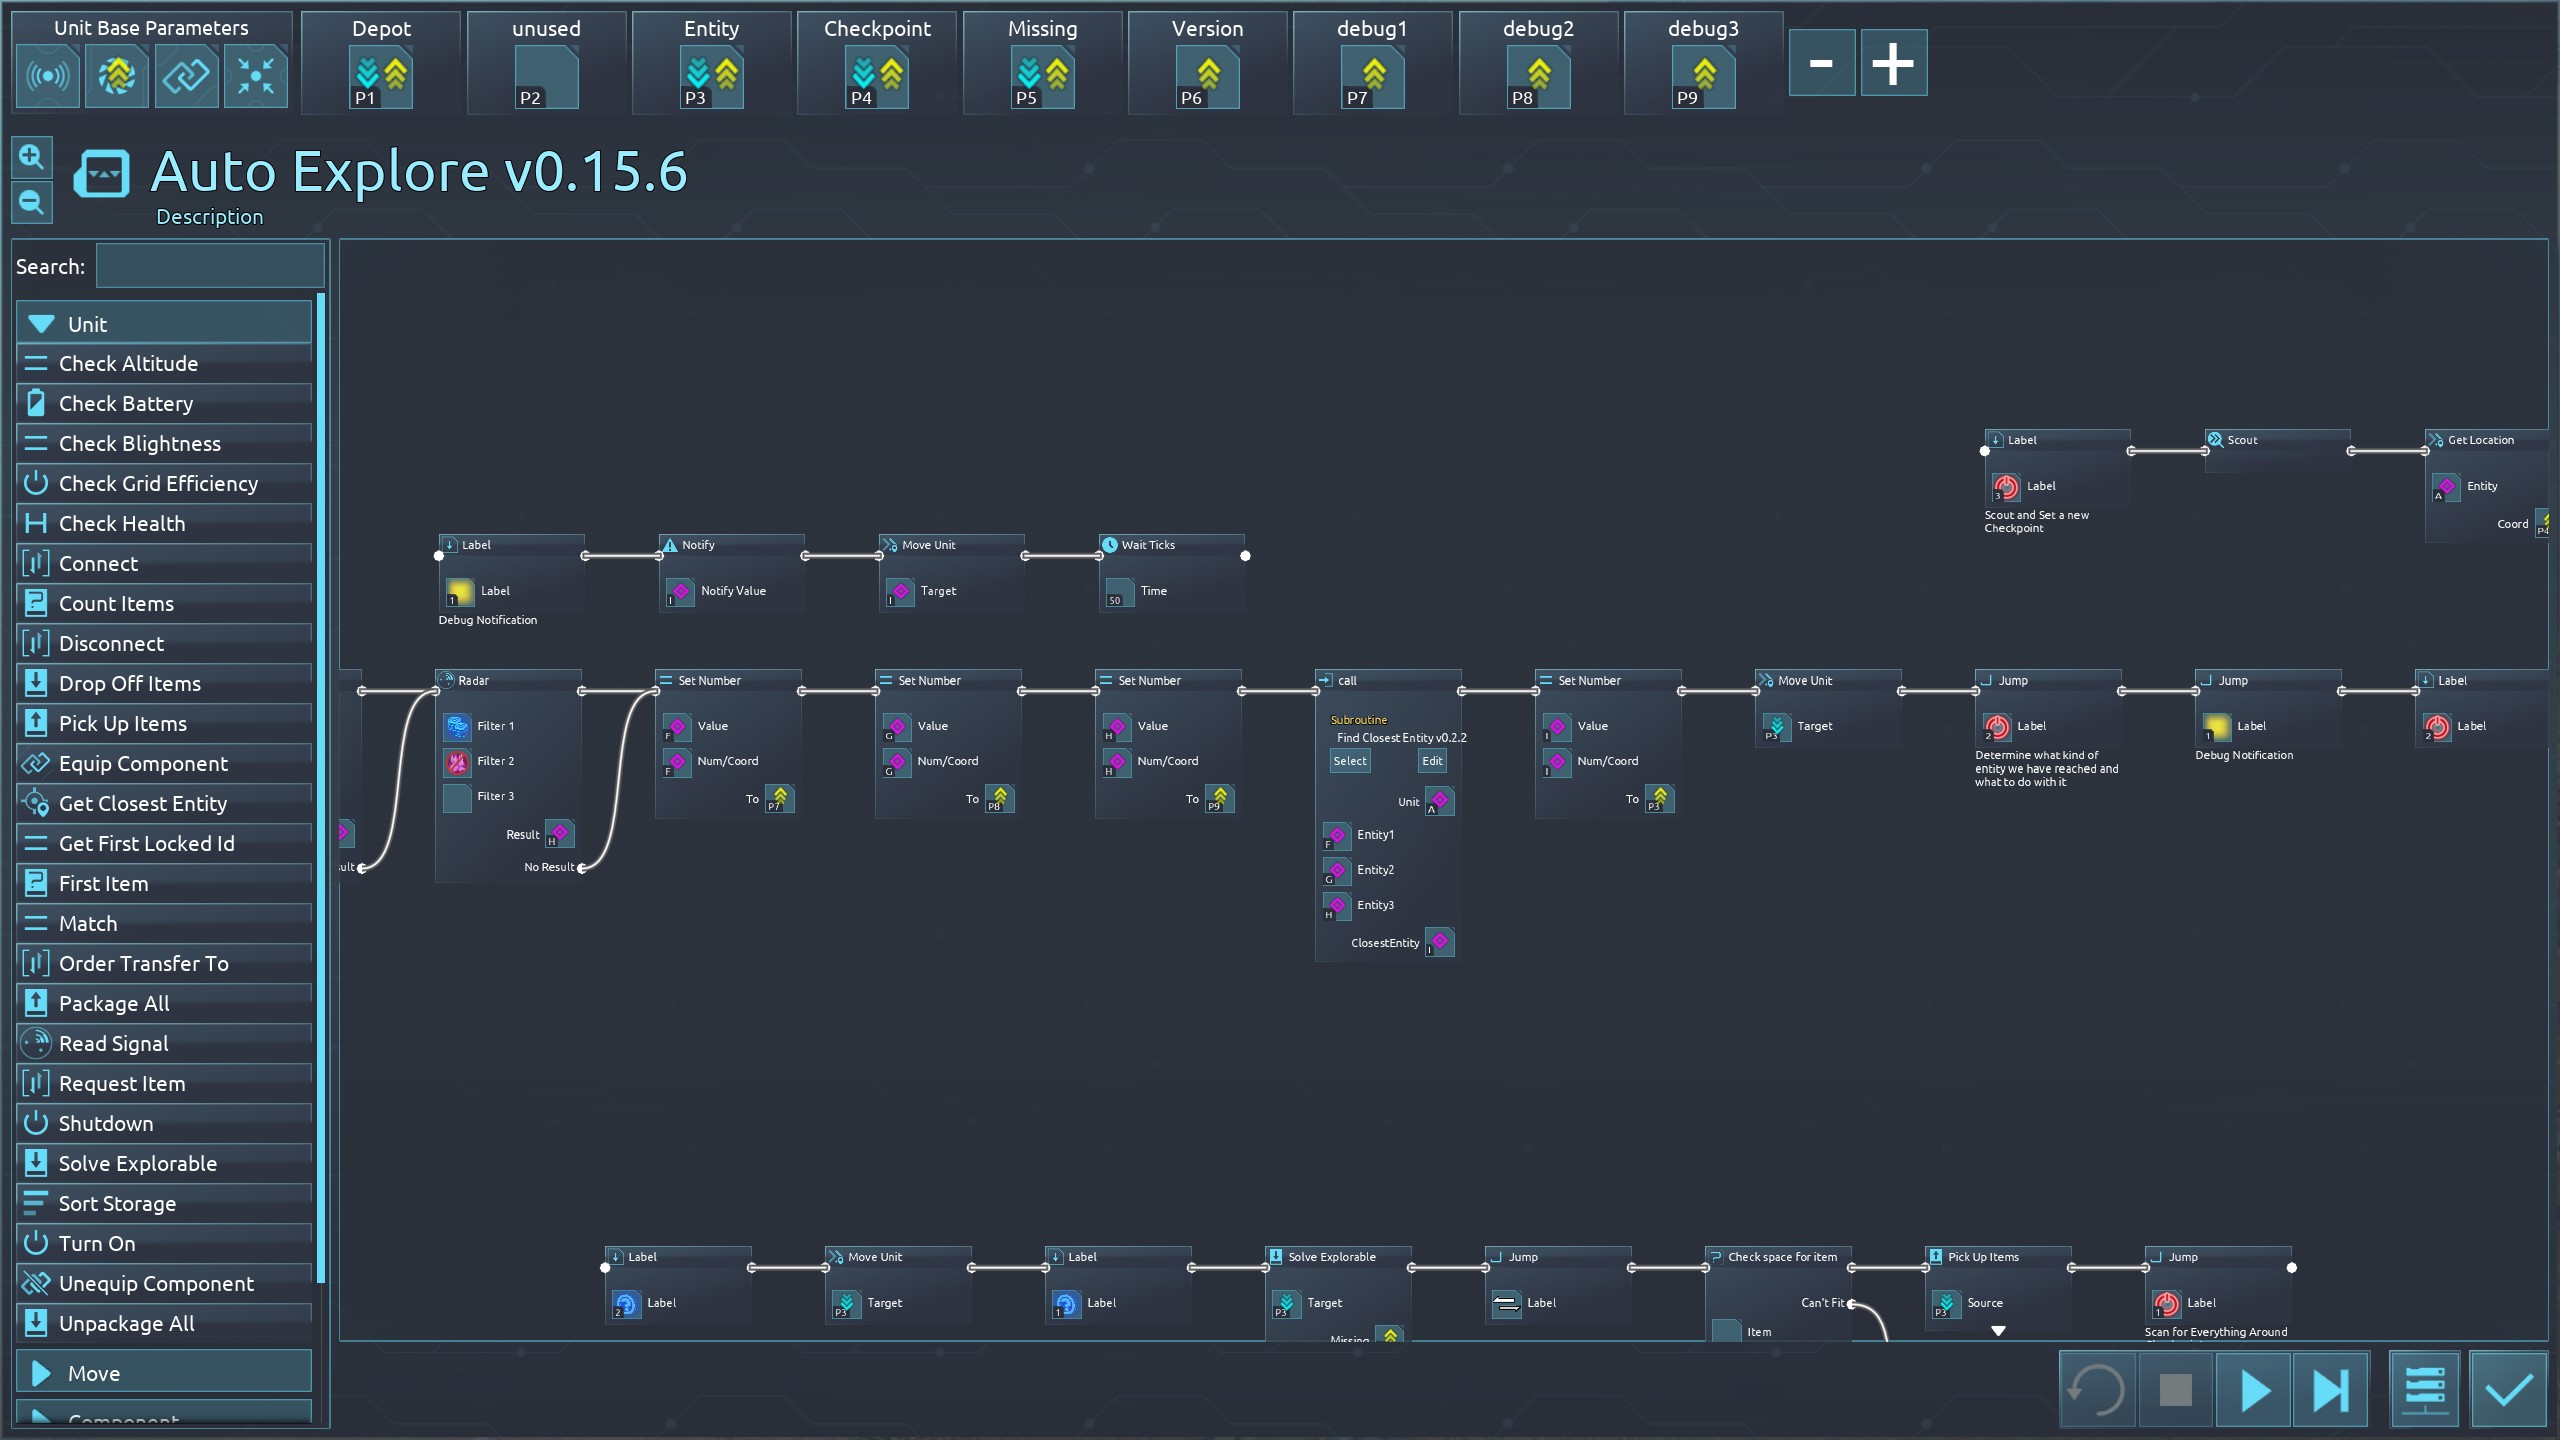
Task: Collapse the Unit instruction category
Action: (x=164, y=324)
